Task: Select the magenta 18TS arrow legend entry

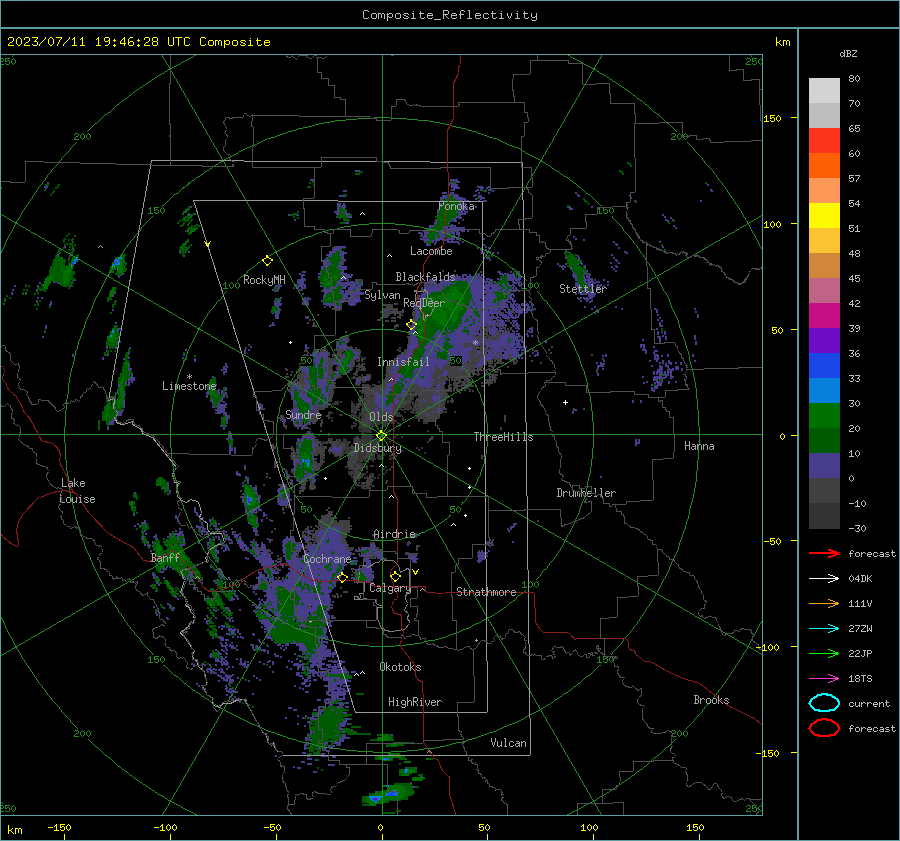Action: tap(824, 679)
